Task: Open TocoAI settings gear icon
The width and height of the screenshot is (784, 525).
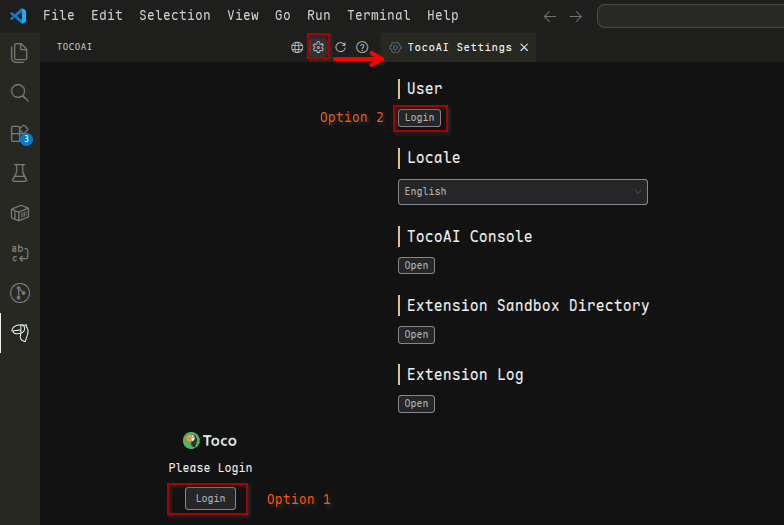Action: pos(318,47)
